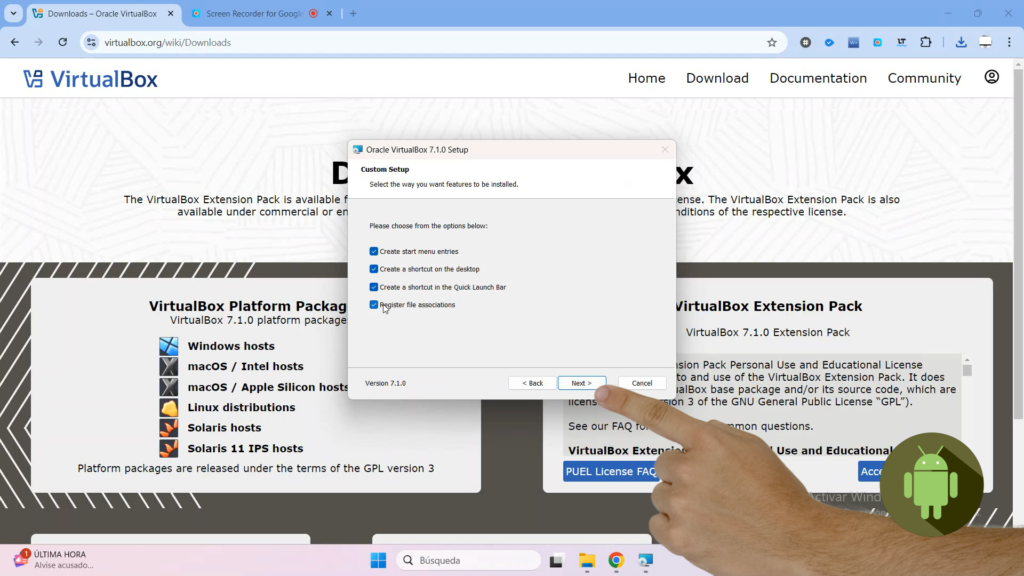The width and height of the screenshot is (1024, 576).
Task: Go to the Documentation menu item
Action: 818,78
